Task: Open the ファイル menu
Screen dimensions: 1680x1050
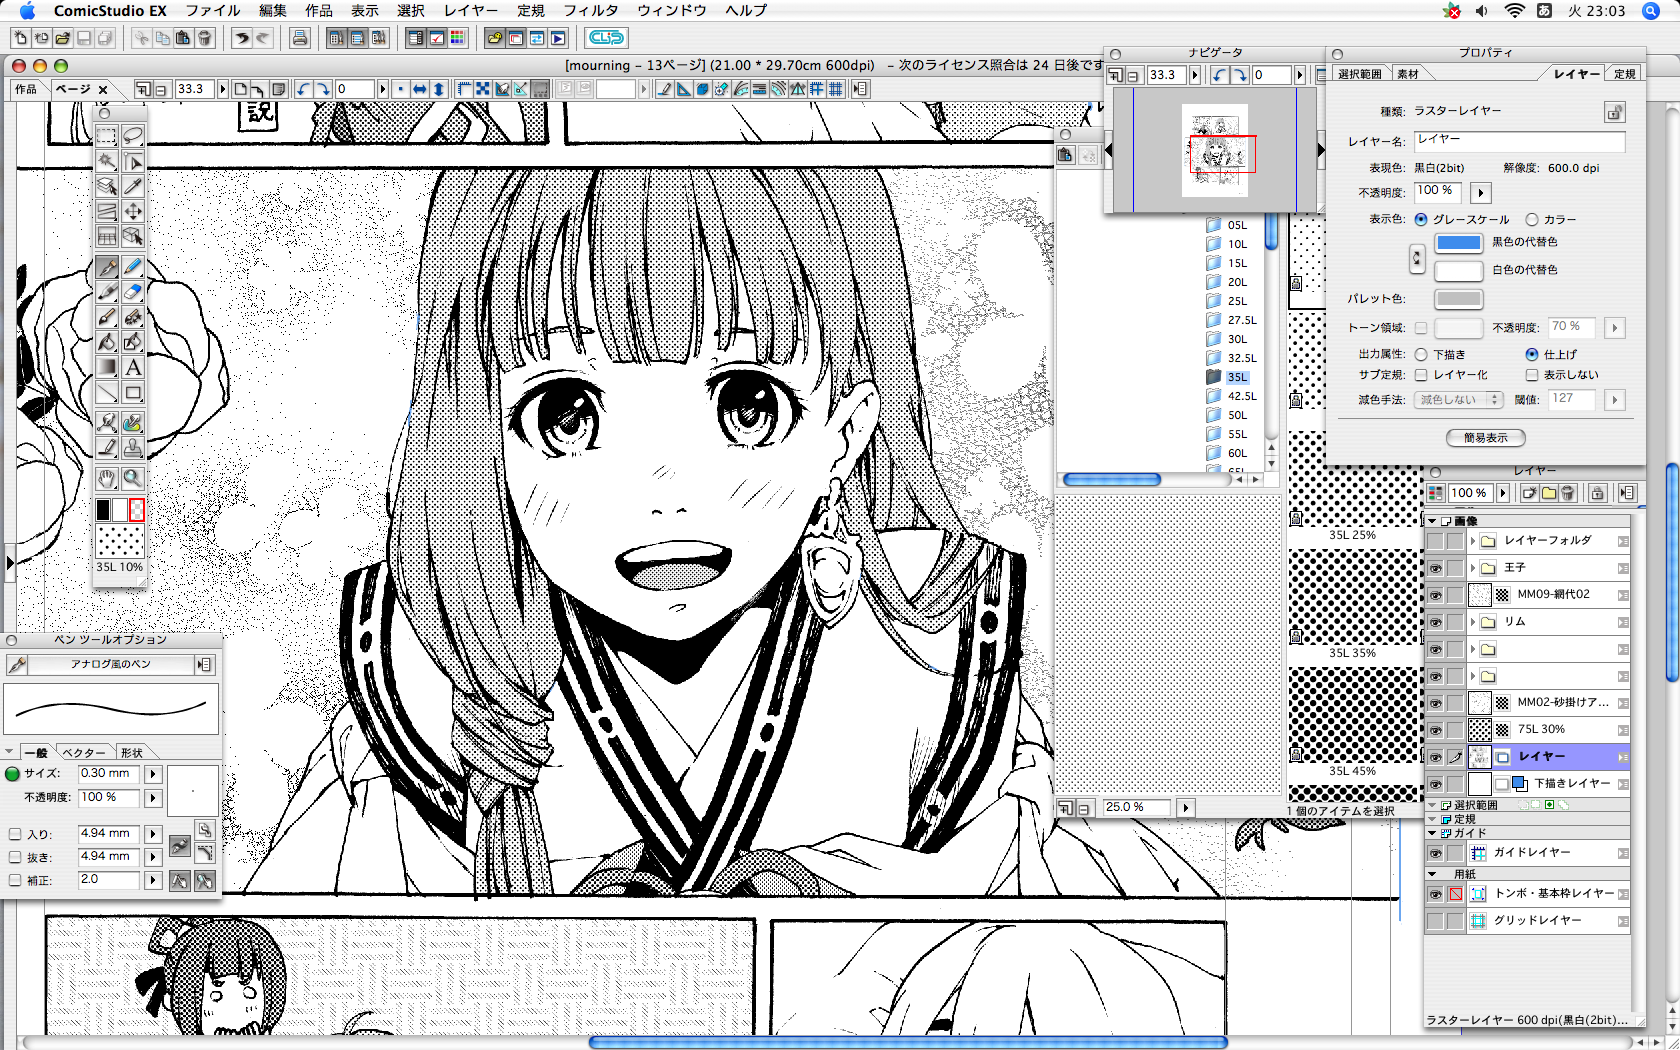Action: 213,11
